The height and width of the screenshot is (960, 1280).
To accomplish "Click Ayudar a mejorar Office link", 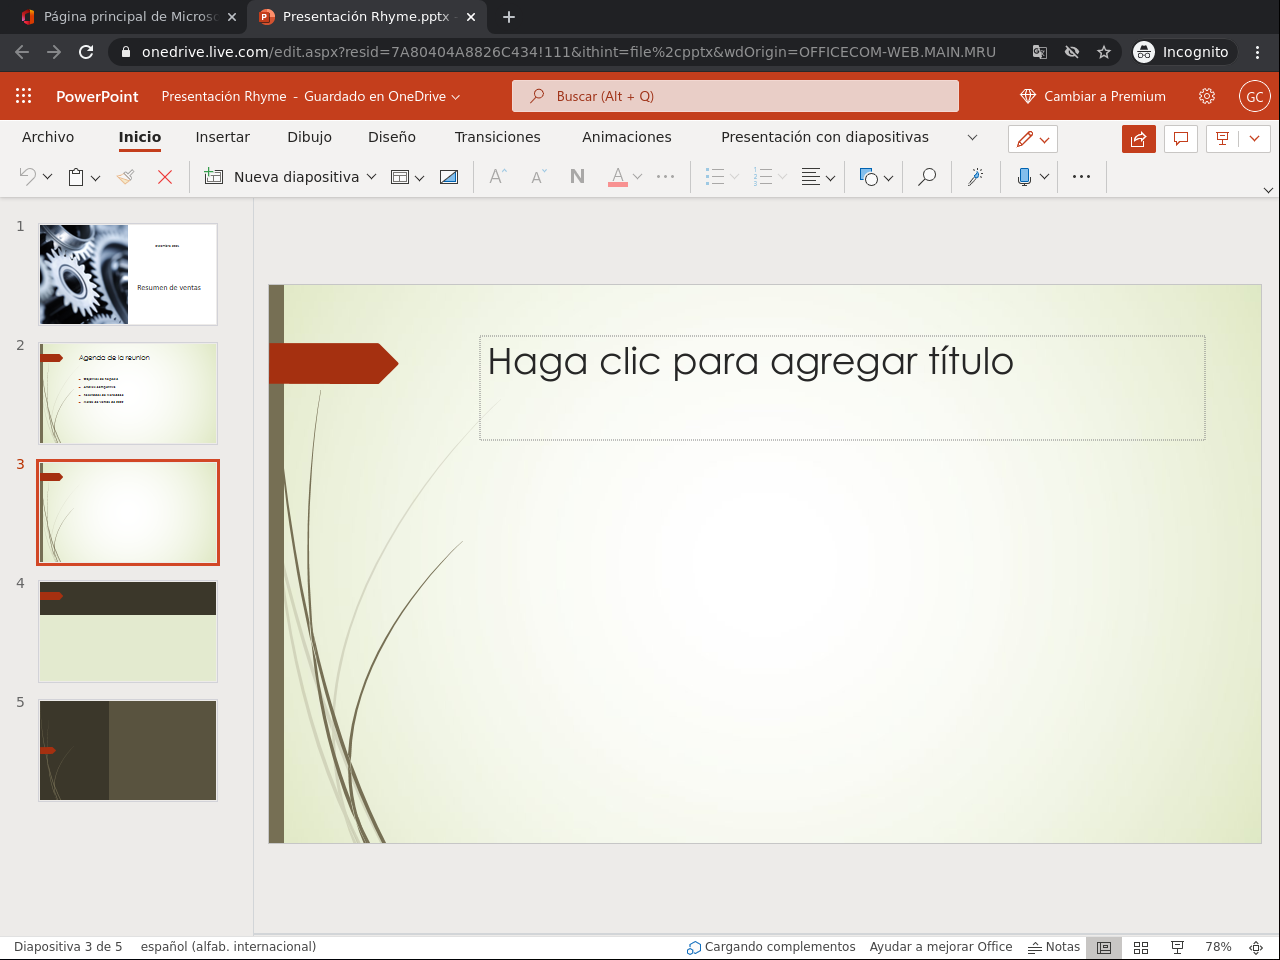I will coord(940,947).
